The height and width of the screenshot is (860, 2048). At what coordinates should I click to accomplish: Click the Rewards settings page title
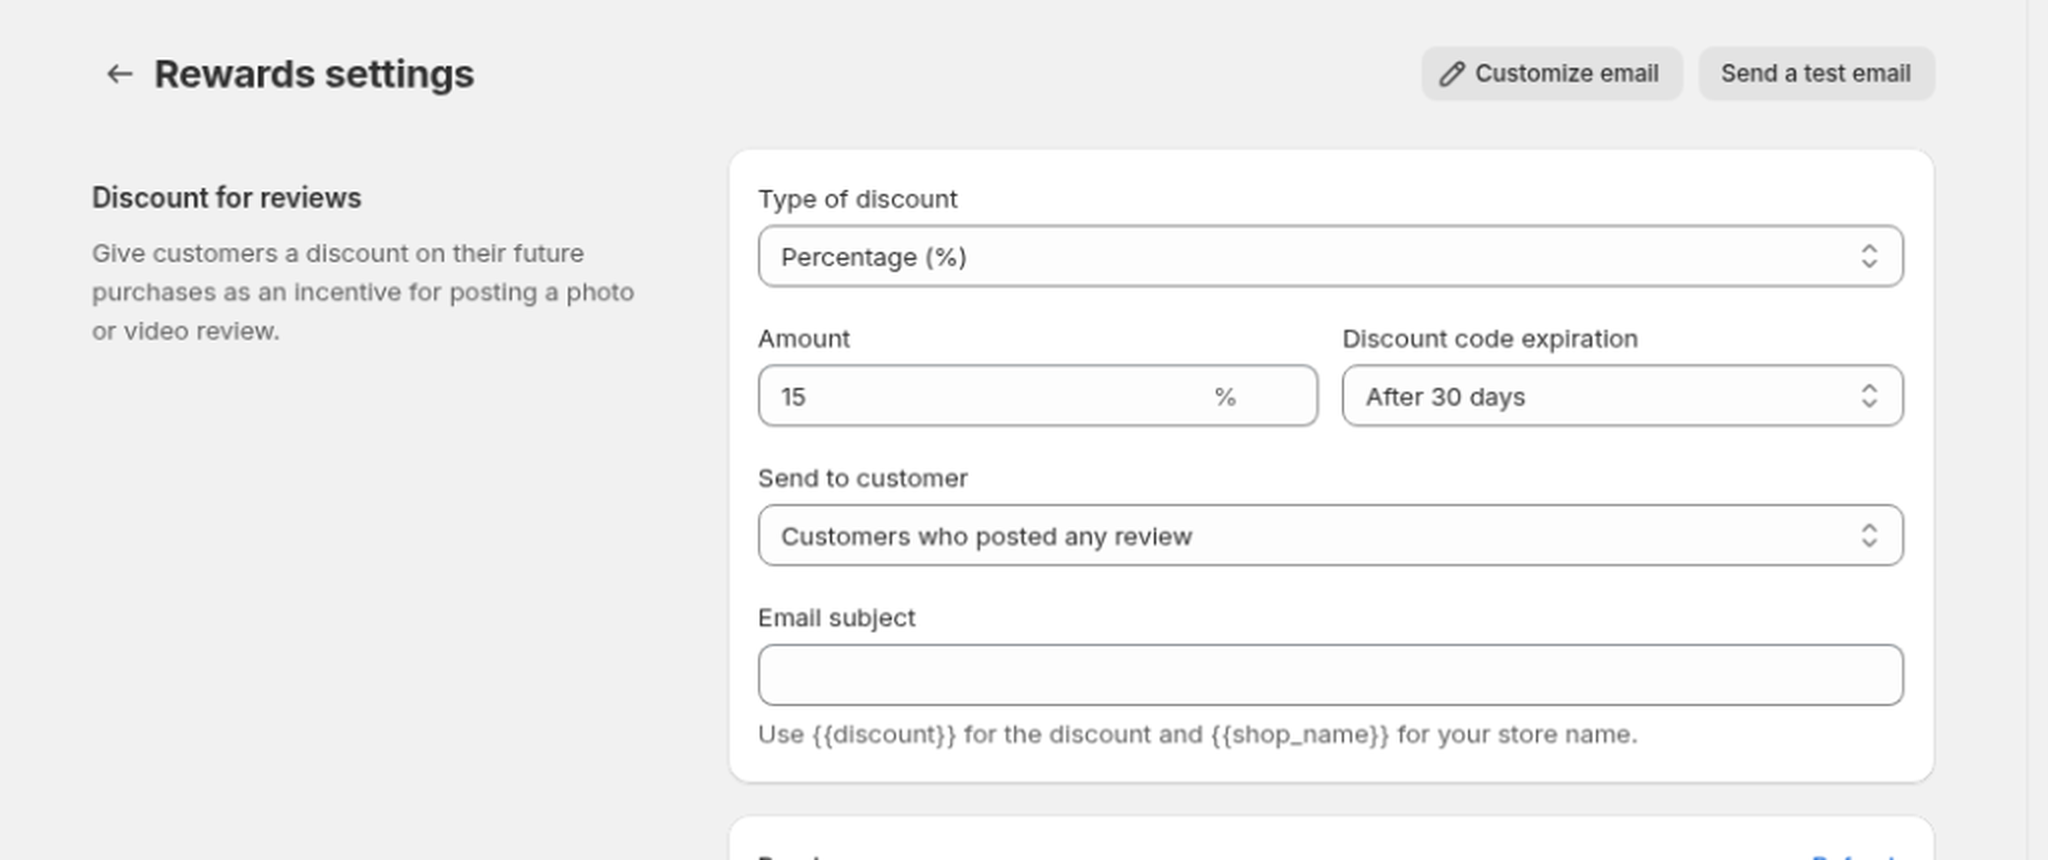pyautogui.click(x=314, y=74)
